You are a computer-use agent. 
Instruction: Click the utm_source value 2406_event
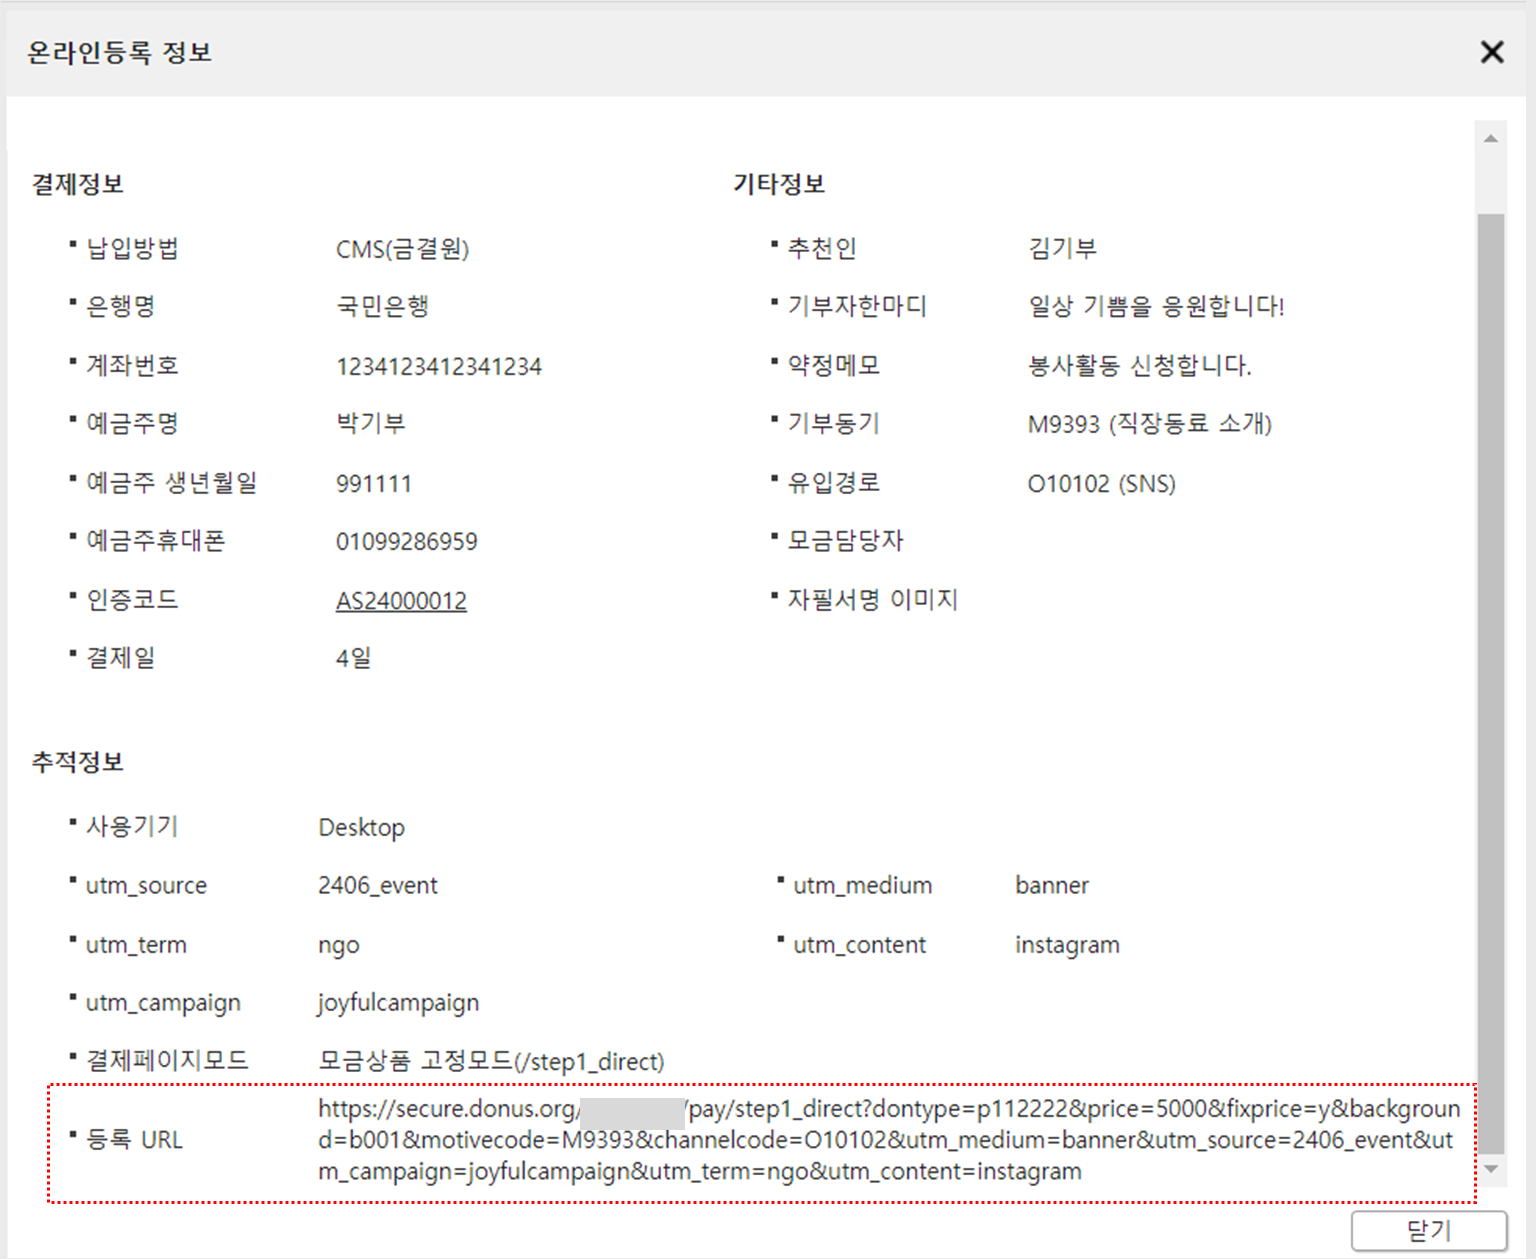(x=377, y=886)
